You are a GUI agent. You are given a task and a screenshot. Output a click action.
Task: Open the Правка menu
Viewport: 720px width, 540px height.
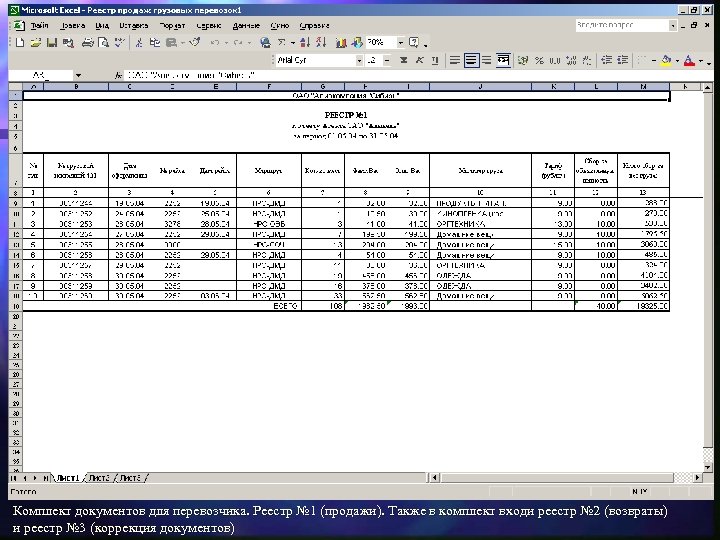(73, 26)
